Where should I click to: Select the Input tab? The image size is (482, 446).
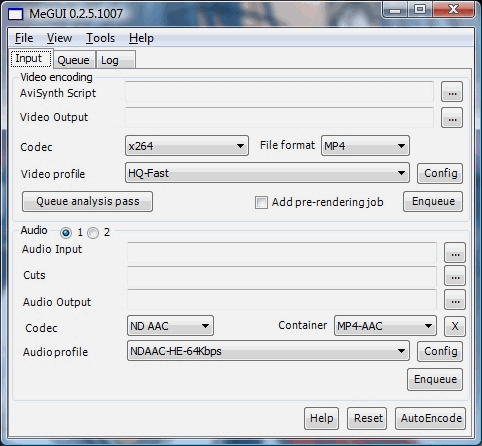pos(31,59)
